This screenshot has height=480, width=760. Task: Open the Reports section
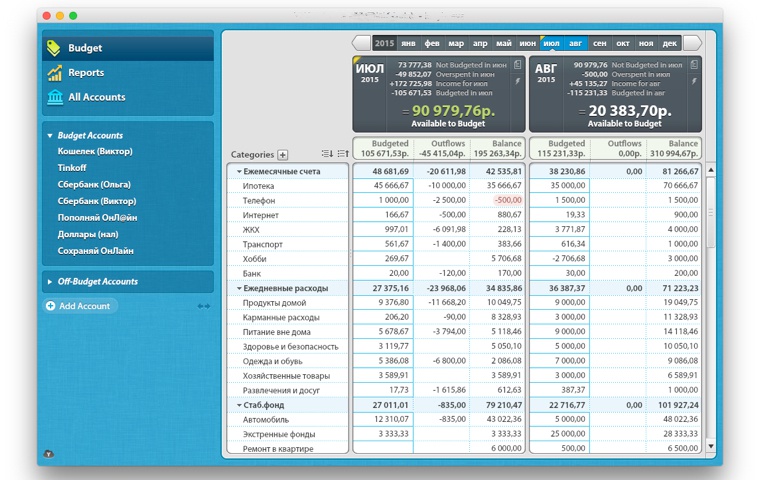click(x=85, y=73)
